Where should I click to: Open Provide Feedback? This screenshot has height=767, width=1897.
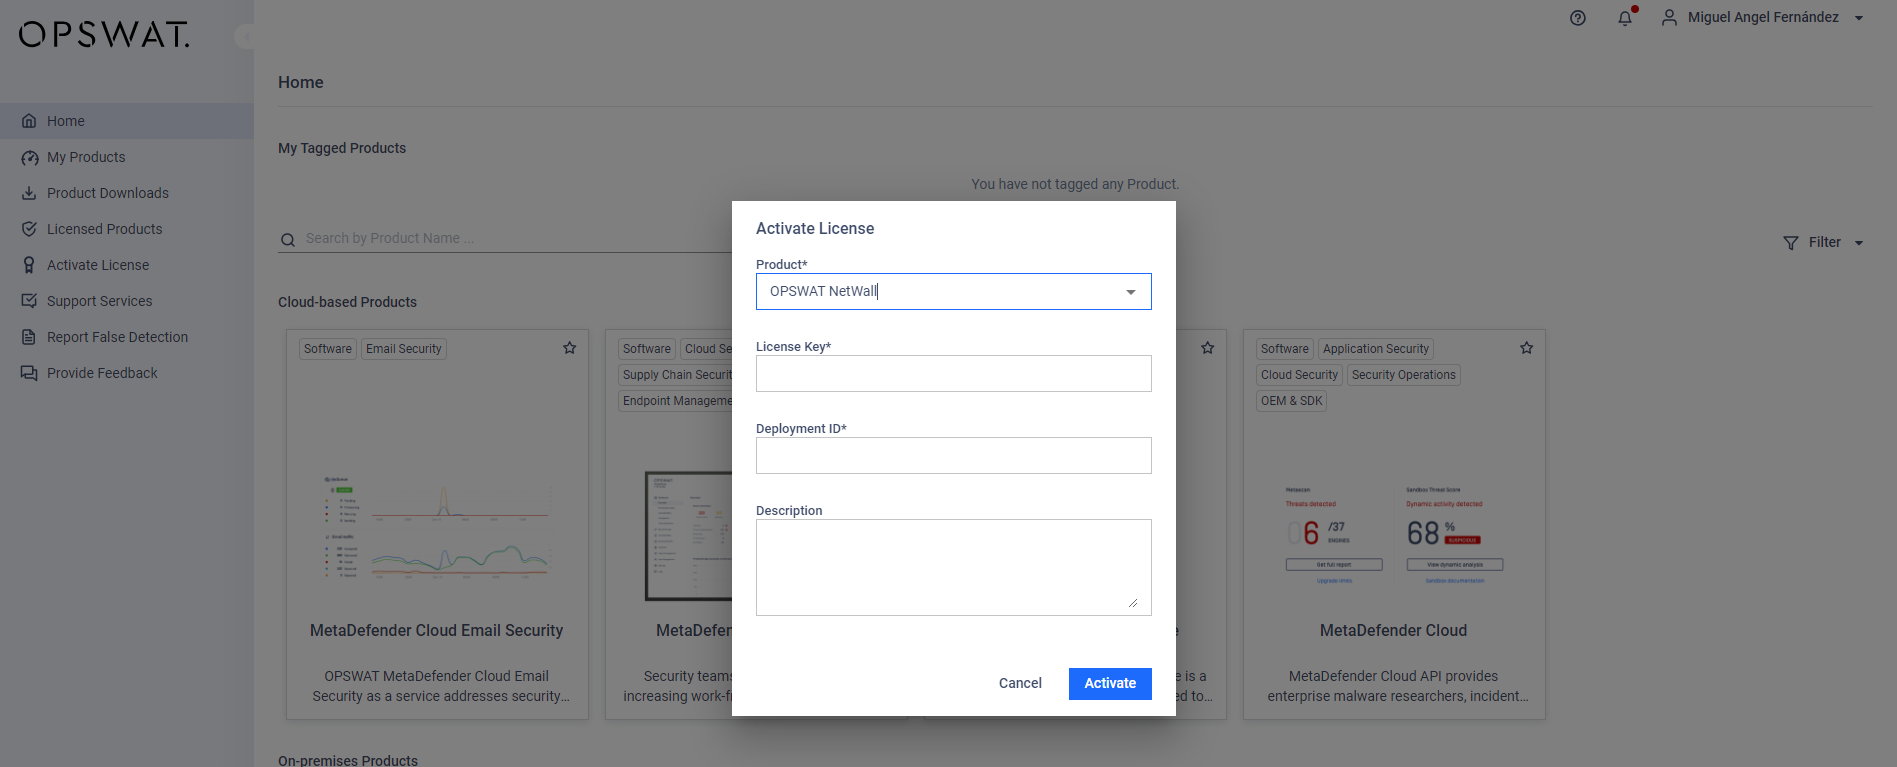[x=127, y=373]
